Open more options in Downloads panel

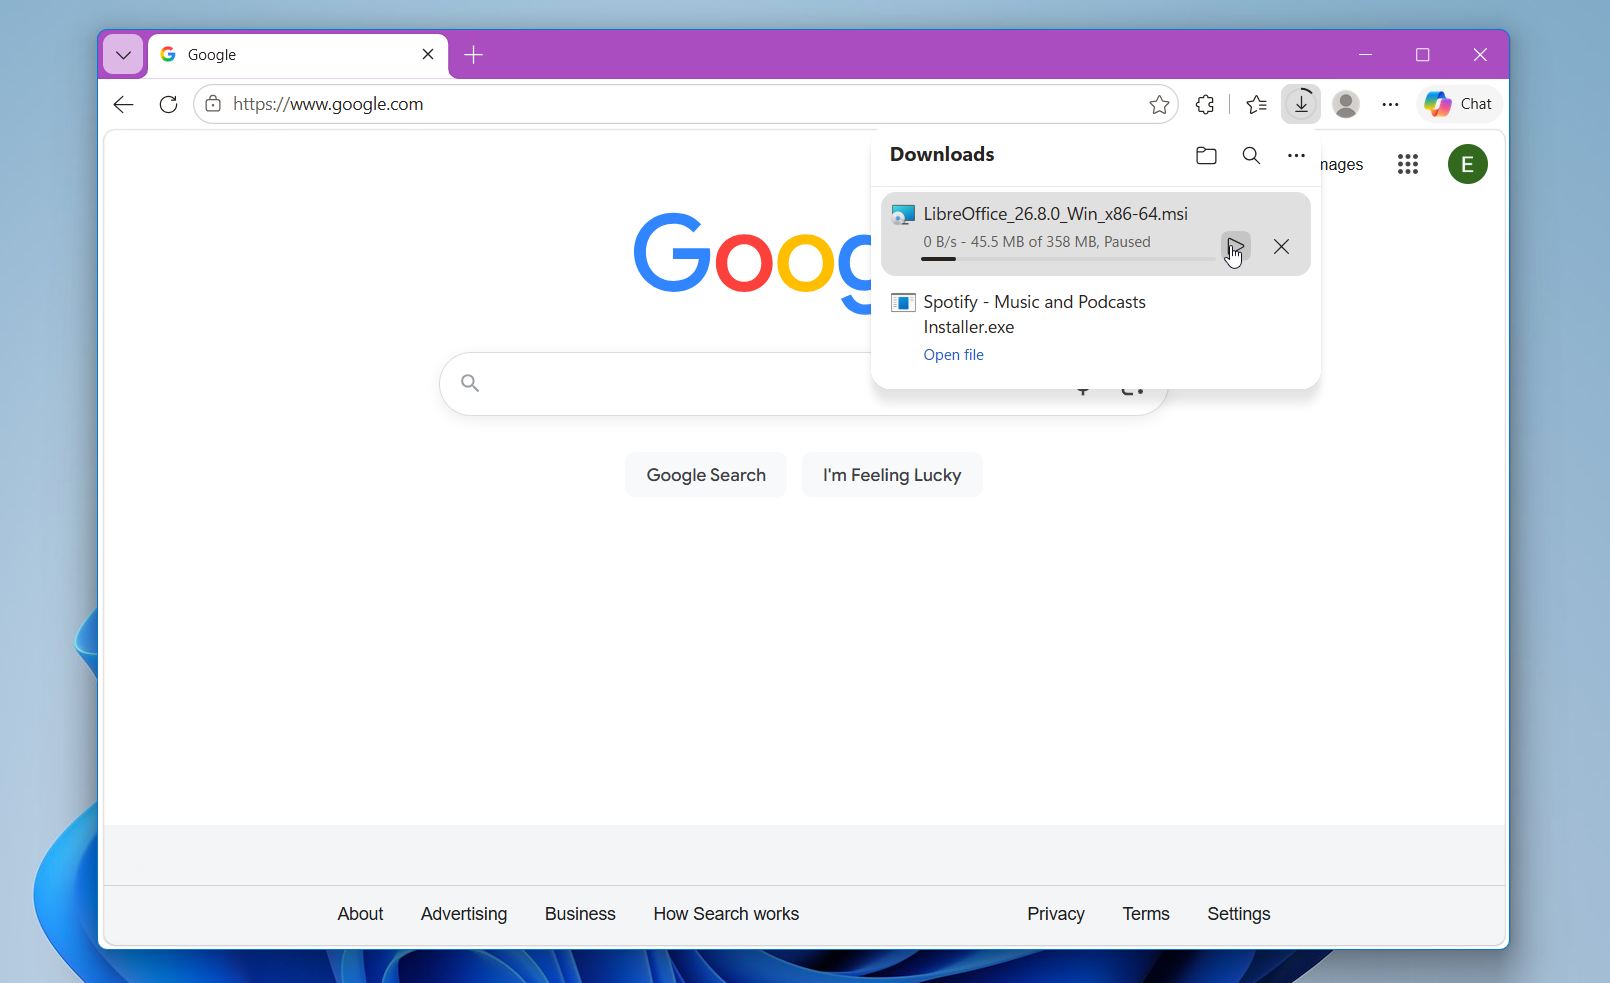tap(1296, 155)
